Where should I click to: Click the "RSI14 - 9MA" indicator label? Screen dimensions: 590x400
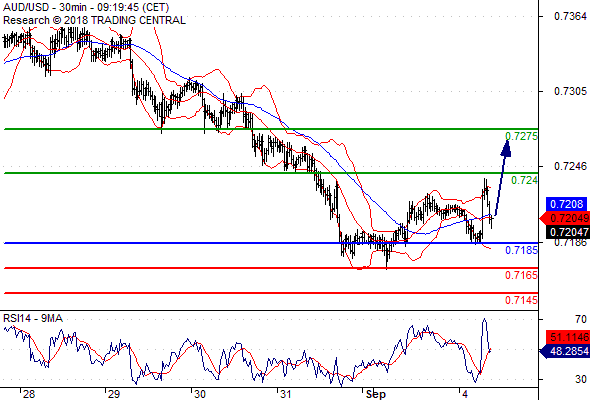pos(33,318)
